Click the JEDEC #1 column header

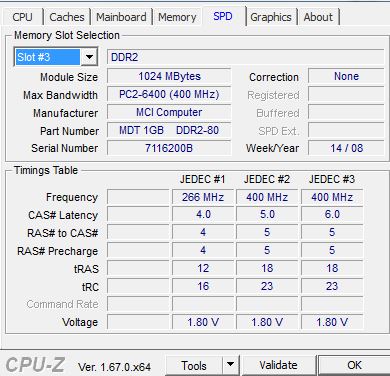[203, 179]
